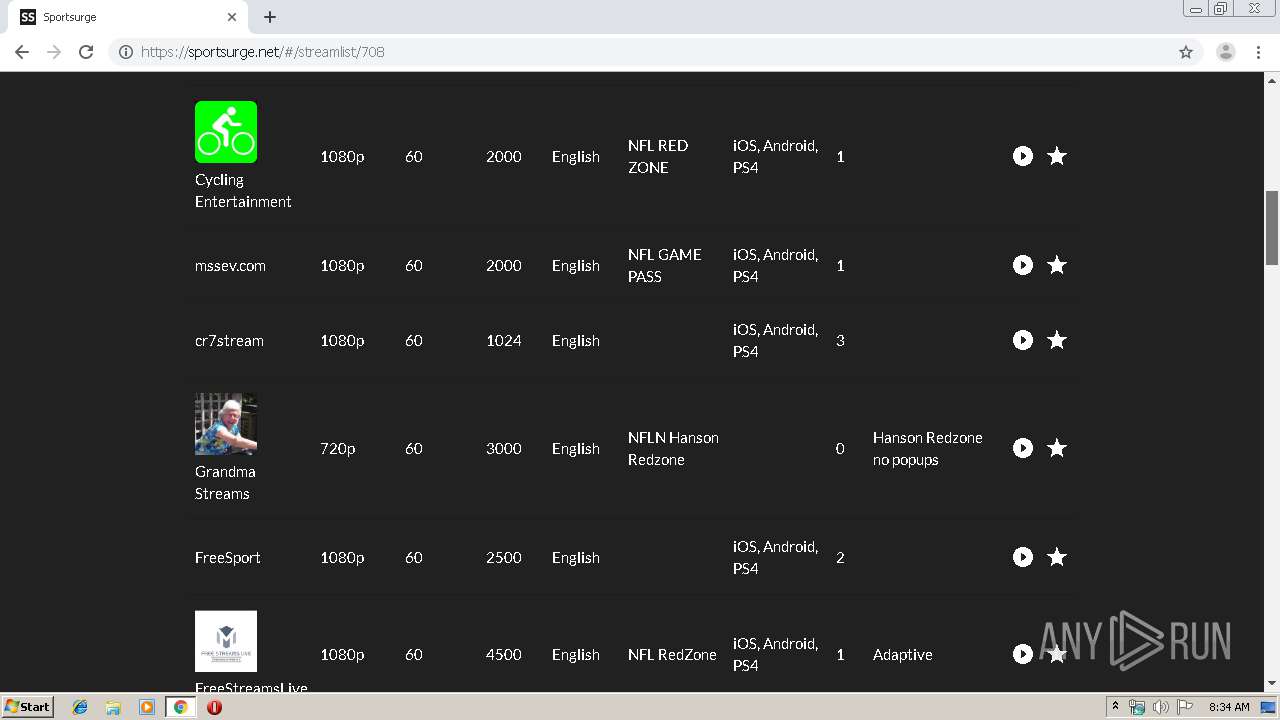Screen dimensions: 1280x720
Task: Bookmark this page with star icon
Action: coord(1186,52)
